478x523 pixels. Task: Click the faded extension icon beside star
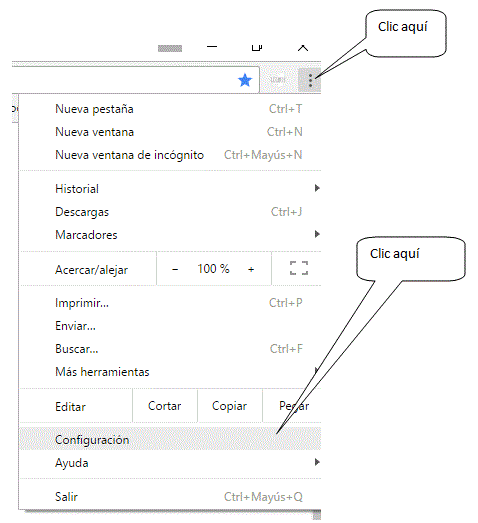(x=278, y=79)
